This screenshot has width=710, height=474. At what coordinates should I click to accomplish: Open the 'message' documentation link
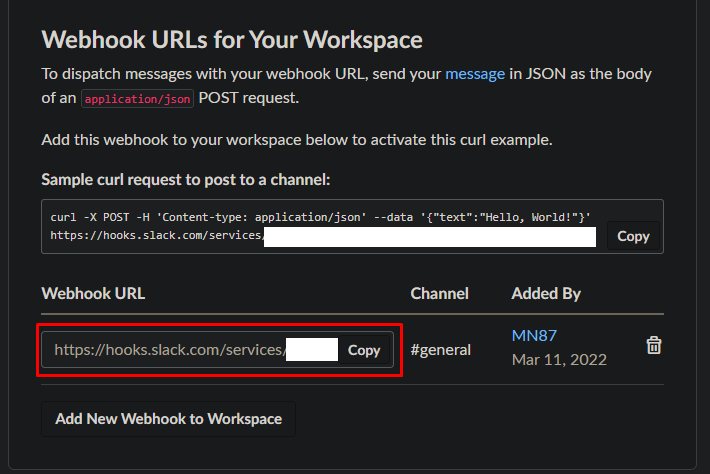[x=475, y=74]
